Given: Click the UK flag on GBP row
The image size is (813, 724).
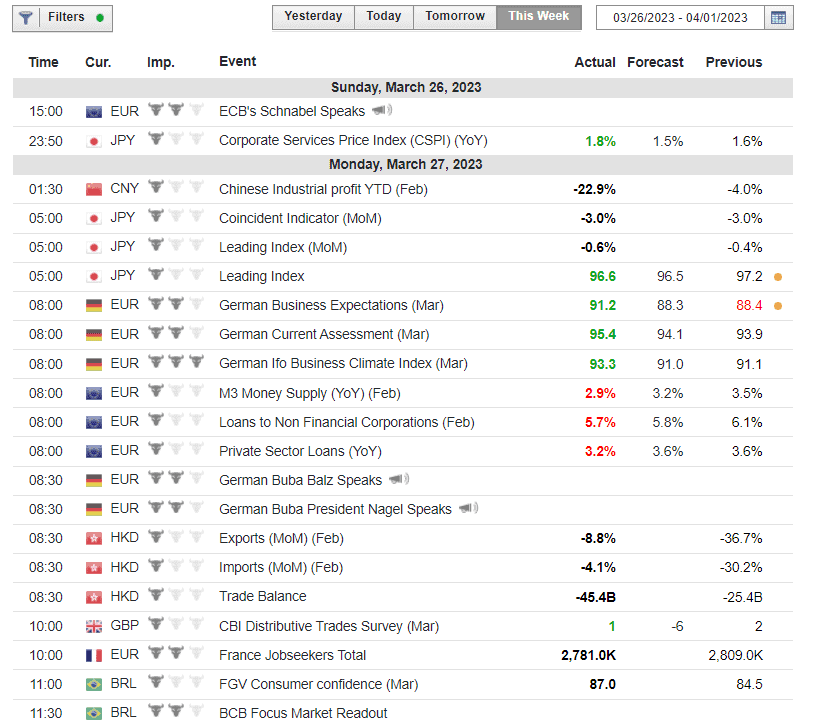Looking at the screenshot, I should [x=94, y=626].
